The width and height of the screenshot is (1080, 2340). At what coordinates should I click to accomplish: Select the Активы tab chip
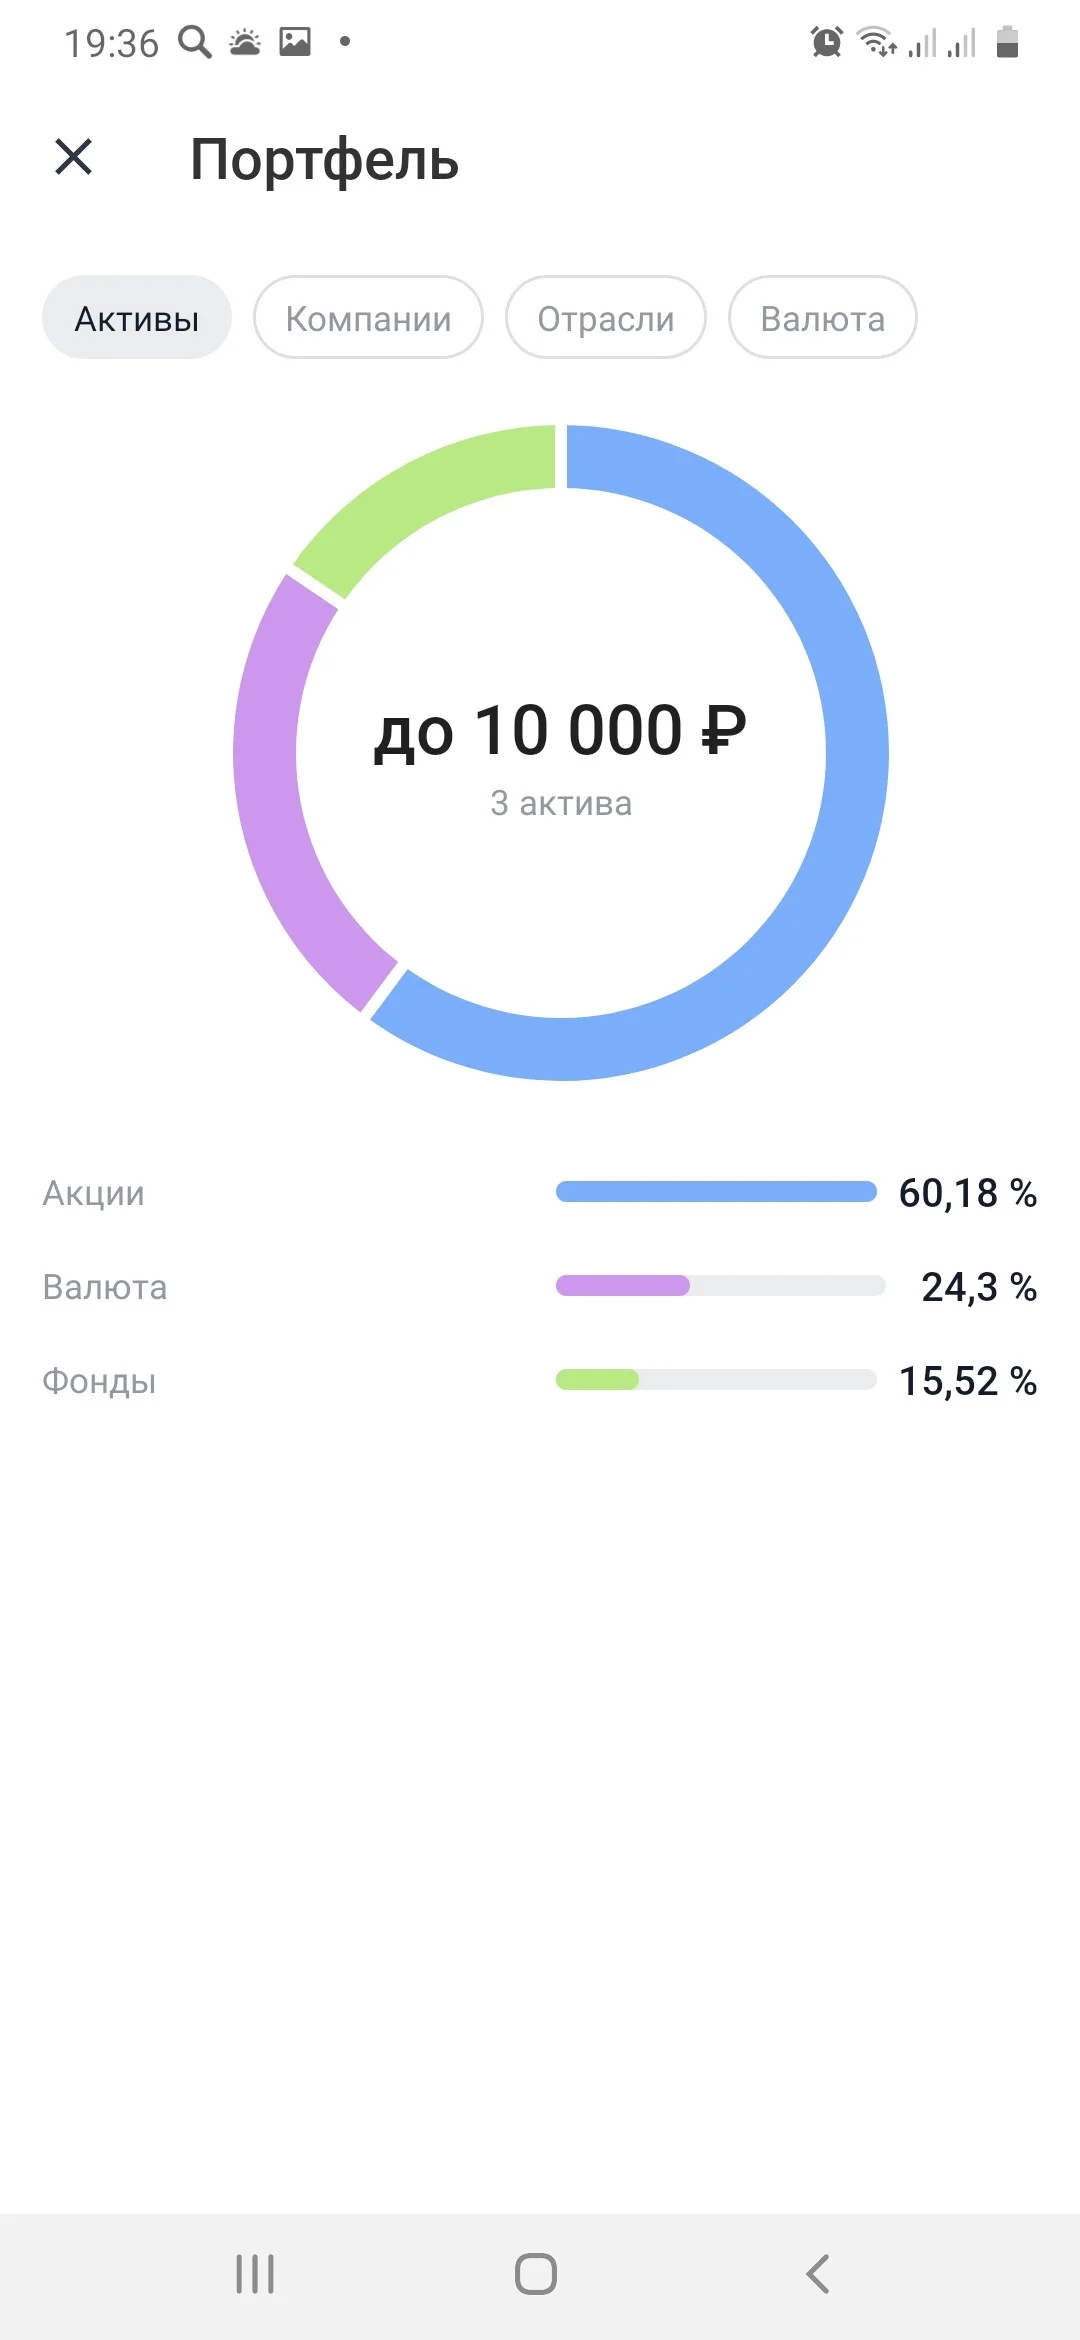pos(137,318)
